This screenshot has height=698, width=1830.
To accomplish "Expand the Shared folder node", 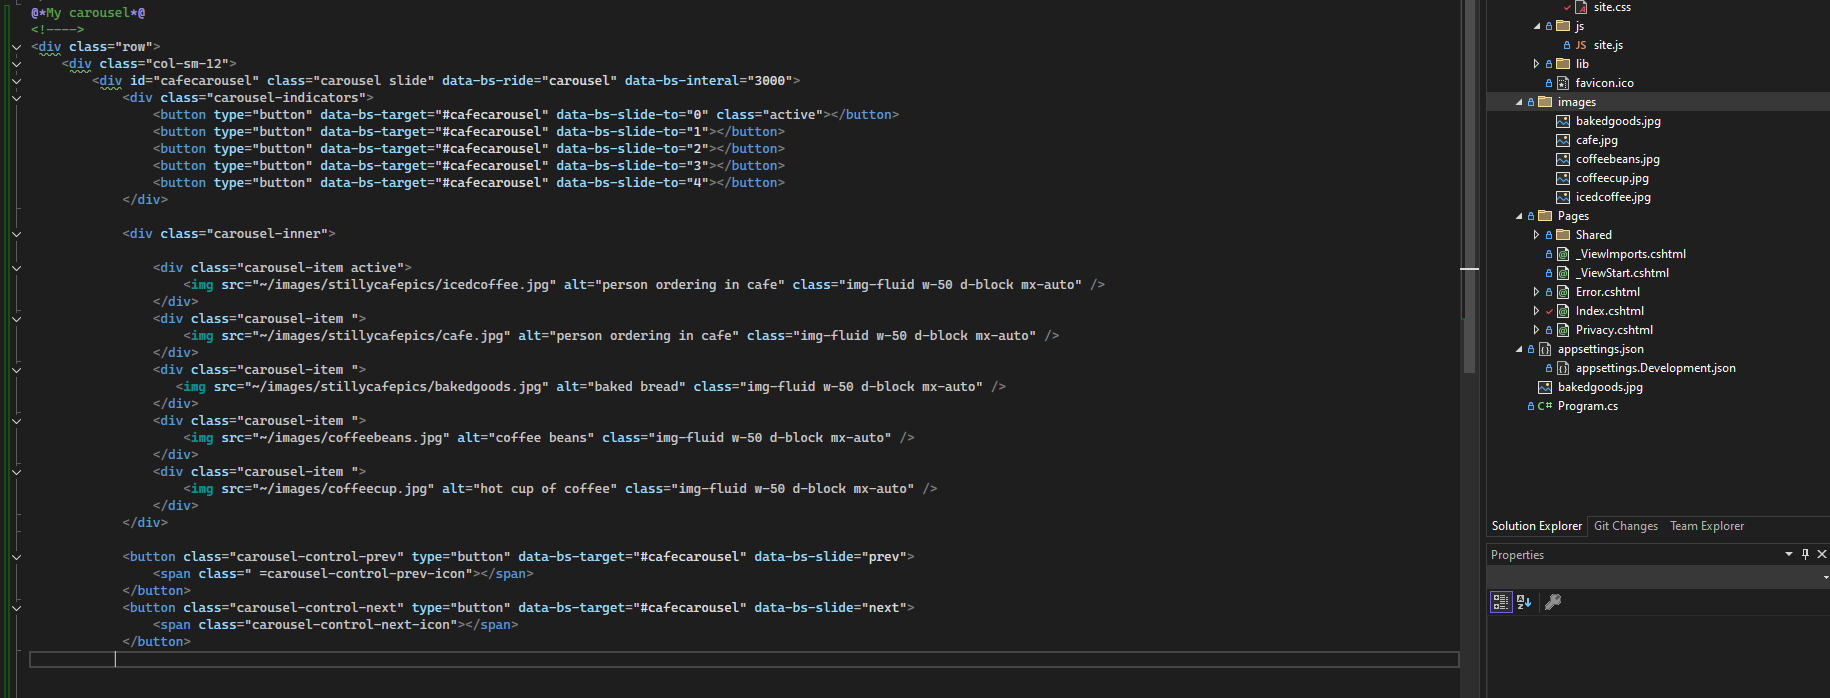I will click(1537, 235).
